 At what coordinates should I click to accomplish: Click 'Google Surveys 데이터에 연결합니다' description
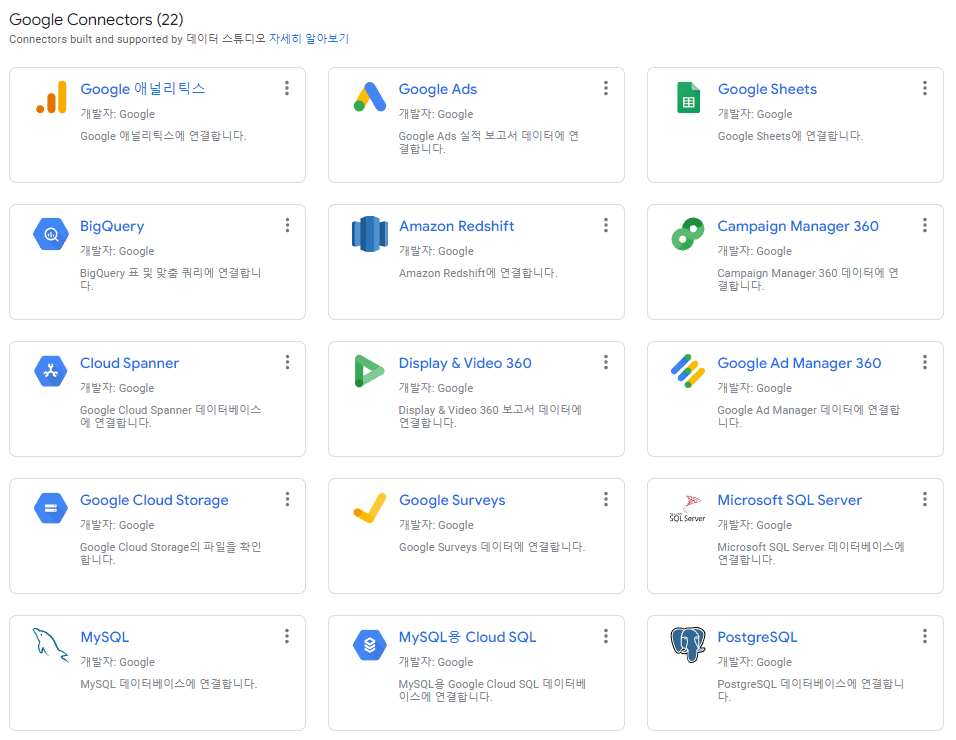click(x=491, y=547)
